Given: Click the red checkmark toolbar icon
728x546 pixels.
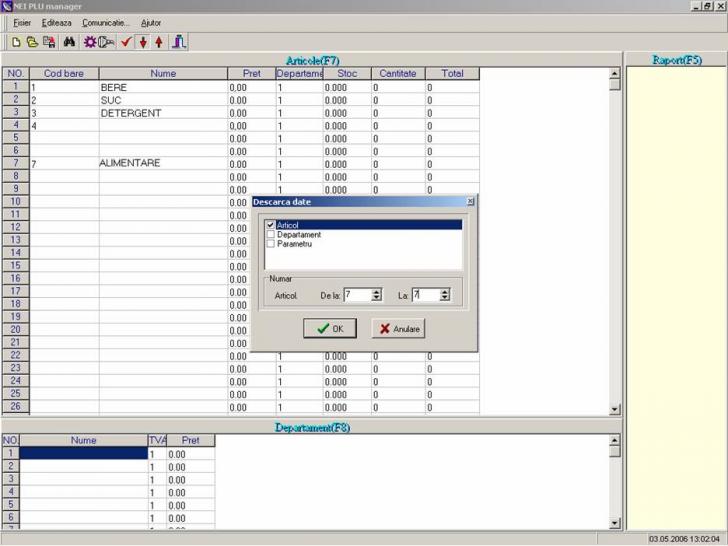Looking at the screenshot, I should point(126,42).
